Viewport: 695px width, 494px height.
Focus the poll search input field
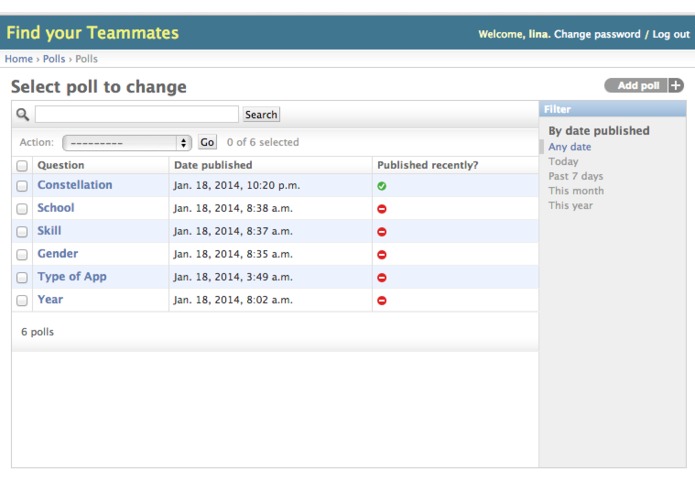click(x=137, y=114)
